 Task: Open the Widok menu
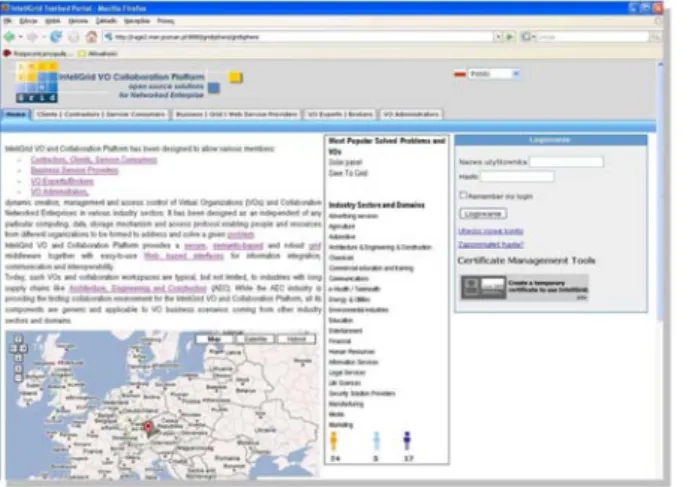click(53, 21)
